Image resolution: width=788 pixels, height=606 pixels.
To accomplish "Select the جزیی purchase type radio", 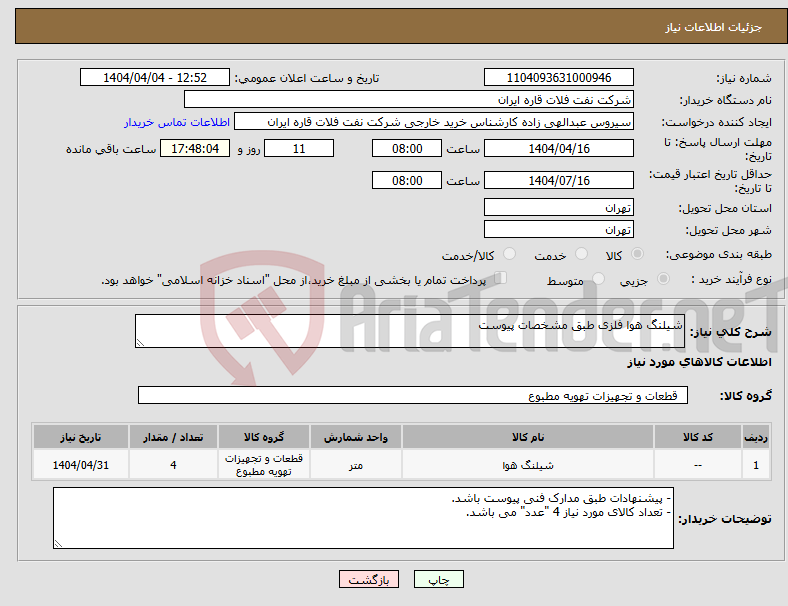I will pyautogui.click(x=663, y=279).
